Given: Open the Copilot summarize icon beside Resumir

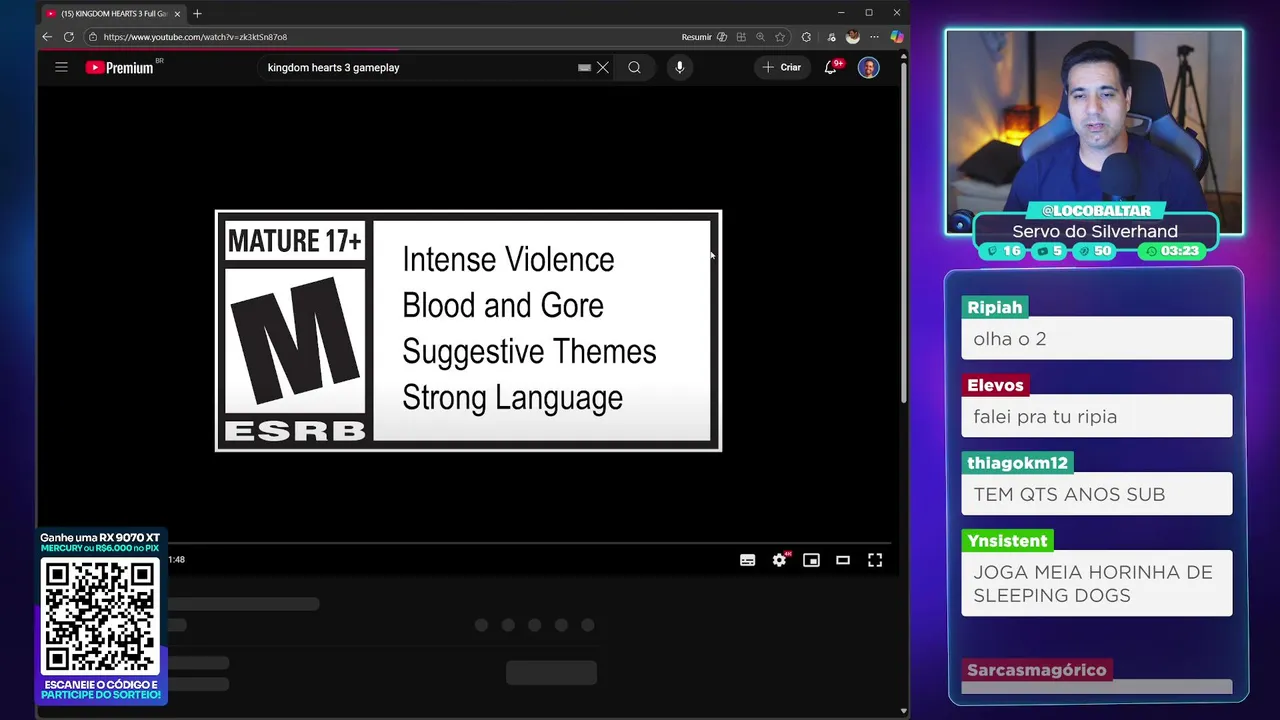Looking at the screenshot, I should click(x=722, y=37).
